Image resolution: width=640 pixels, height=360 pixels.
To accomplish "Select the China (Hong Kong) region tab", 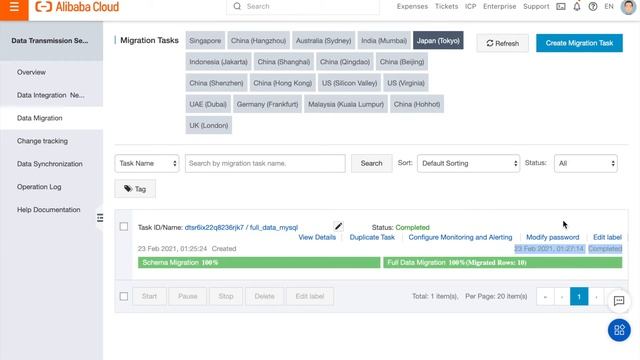I will pos(283,83).
